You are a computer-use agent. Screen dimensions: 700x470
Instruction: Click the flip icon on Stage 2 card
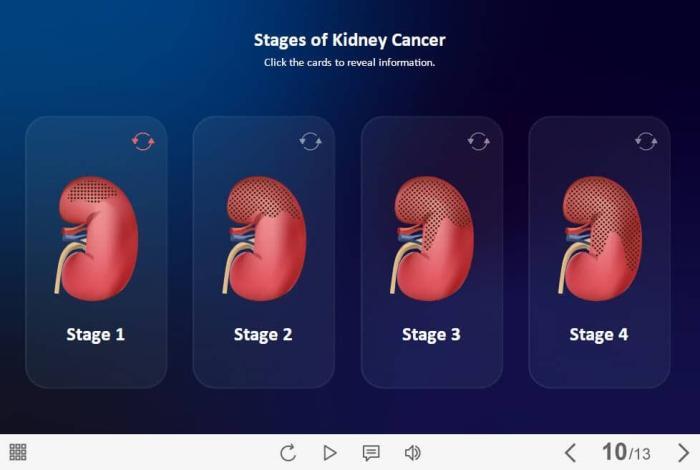tap(310, 142)
